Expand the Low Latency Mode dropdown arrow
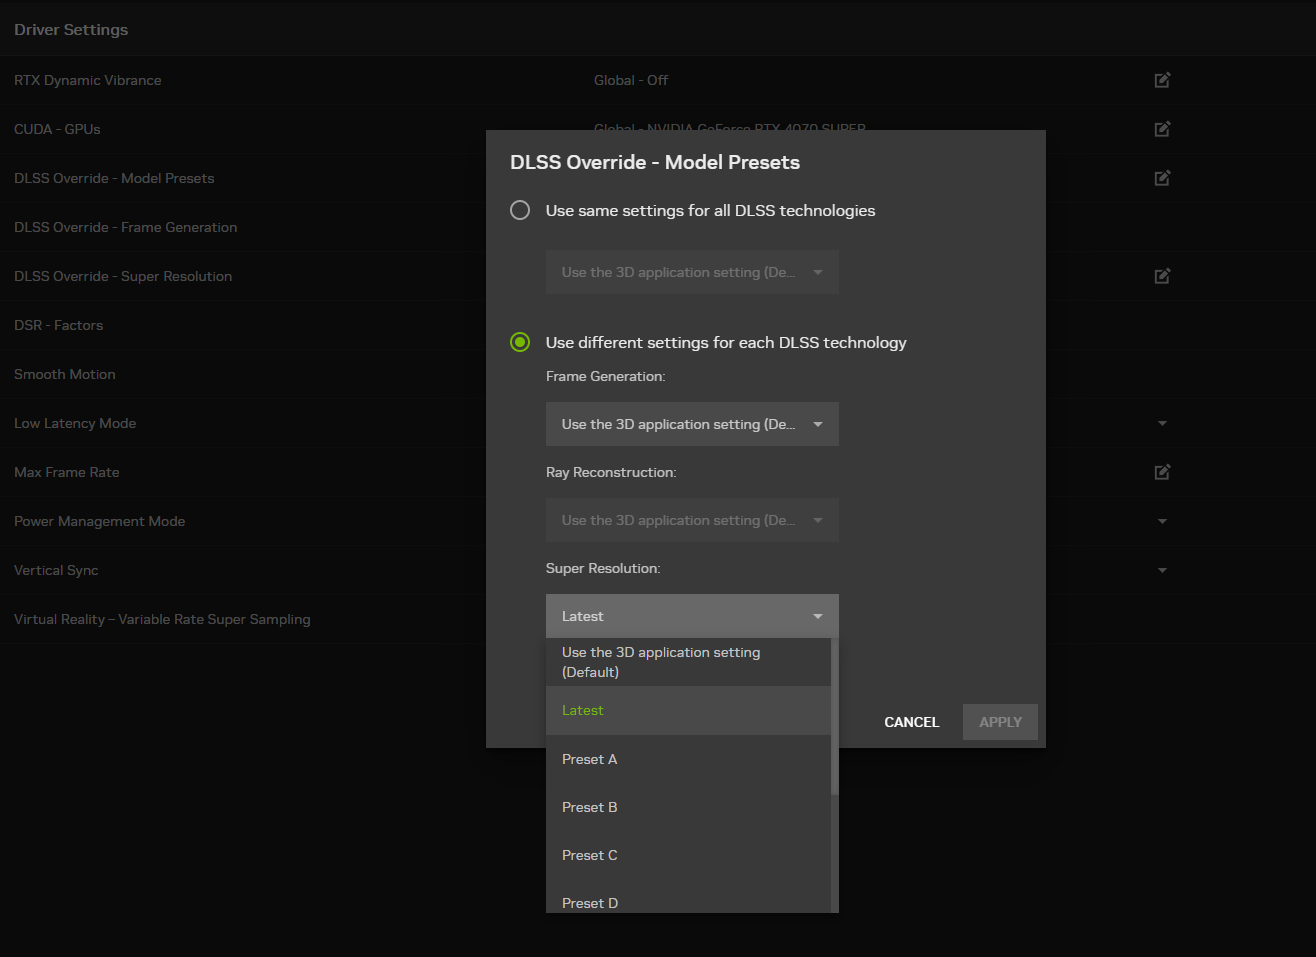Viewport: 1316px width, 957px height. (x=1162, y=424)
